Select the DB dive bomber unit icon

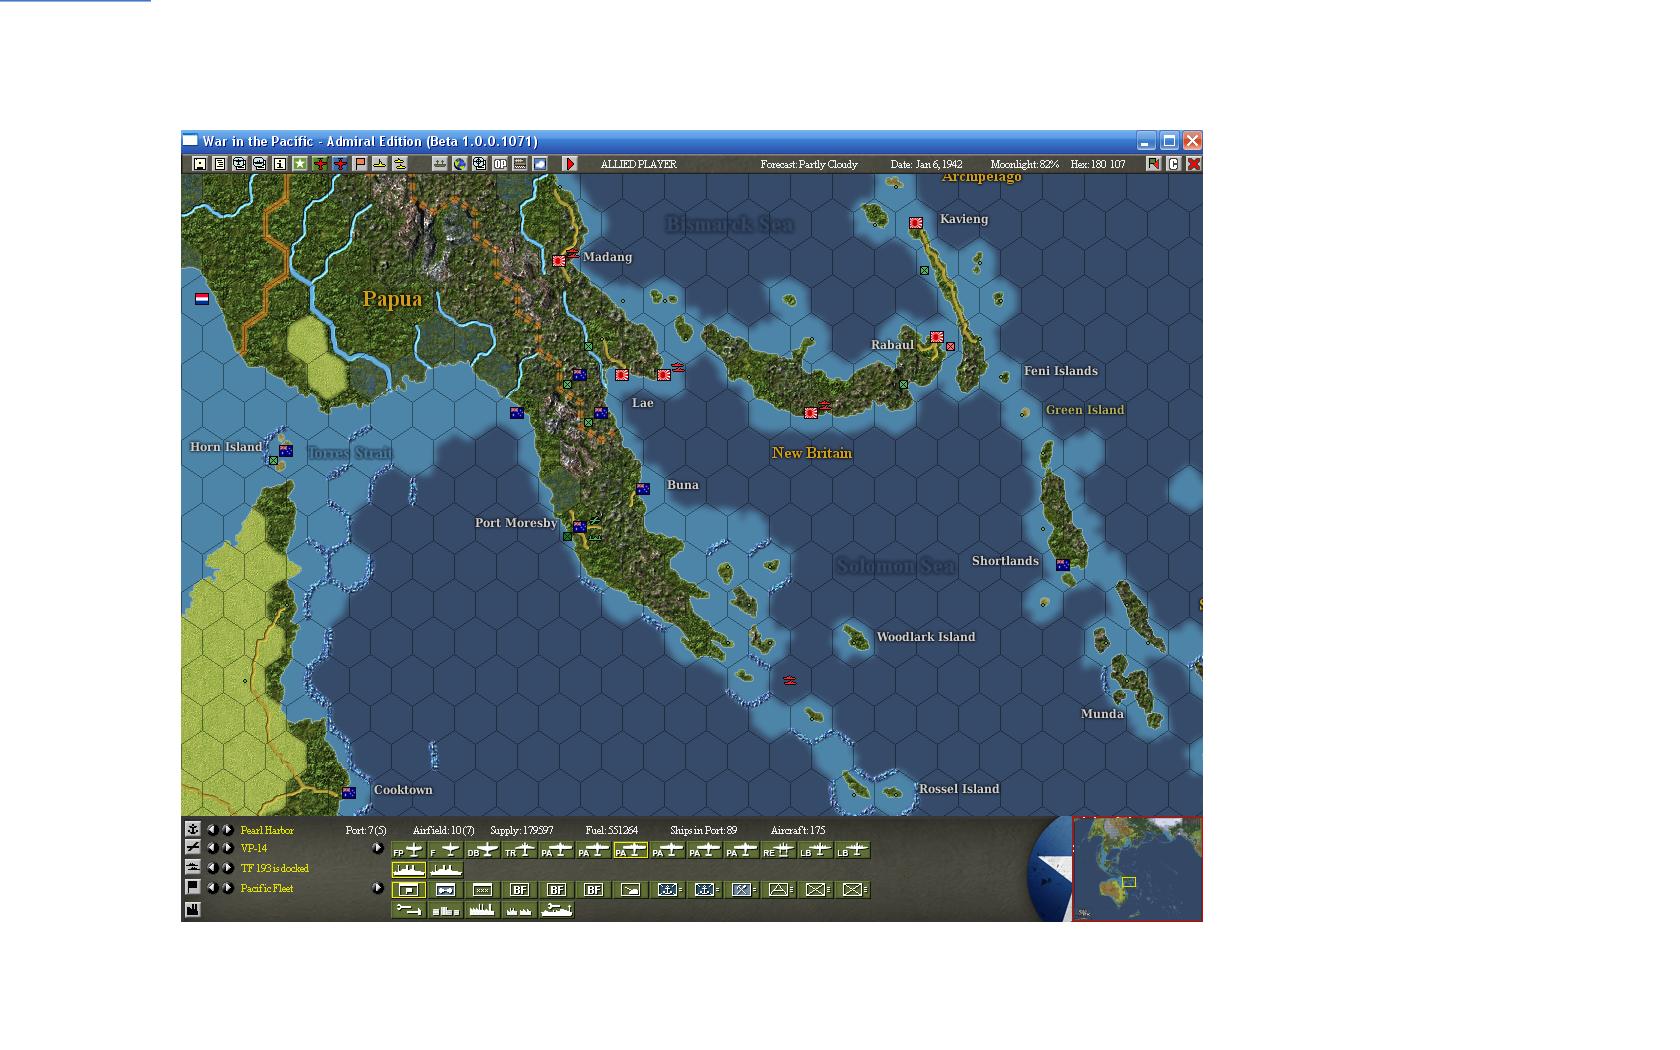(x=482, y=850)
